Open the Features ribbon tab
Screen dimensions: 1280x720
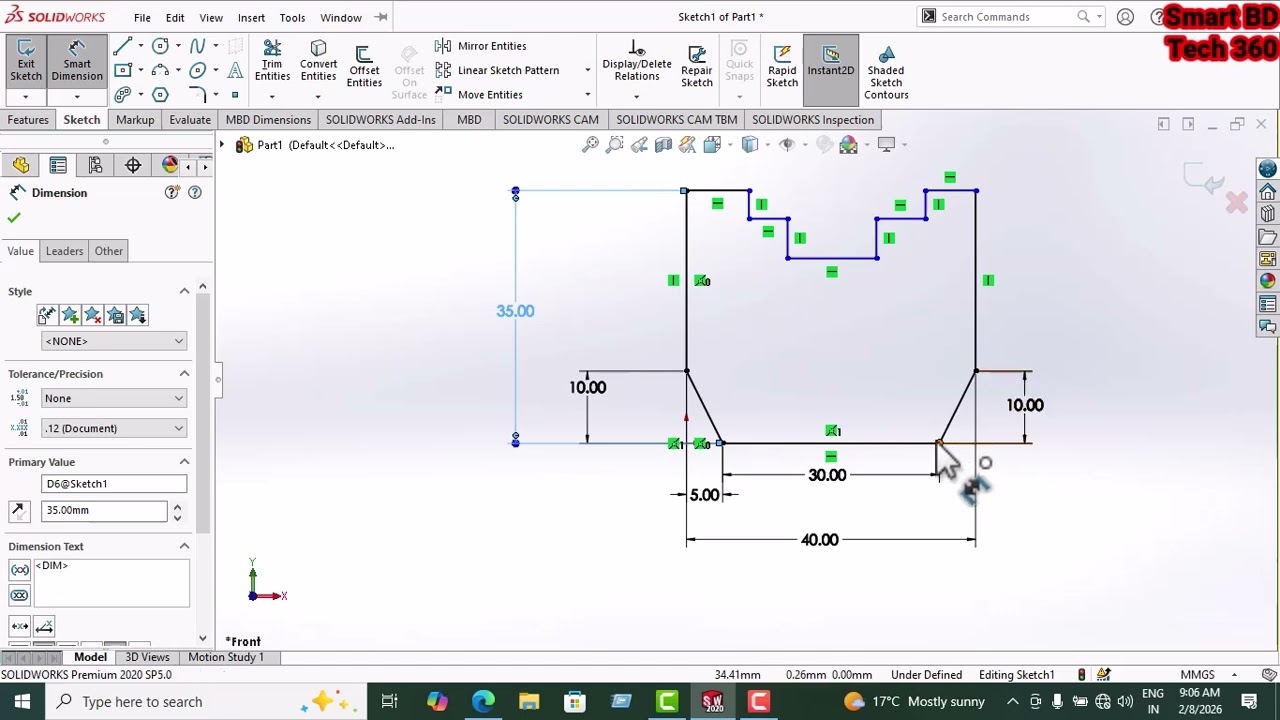point(28,120)
